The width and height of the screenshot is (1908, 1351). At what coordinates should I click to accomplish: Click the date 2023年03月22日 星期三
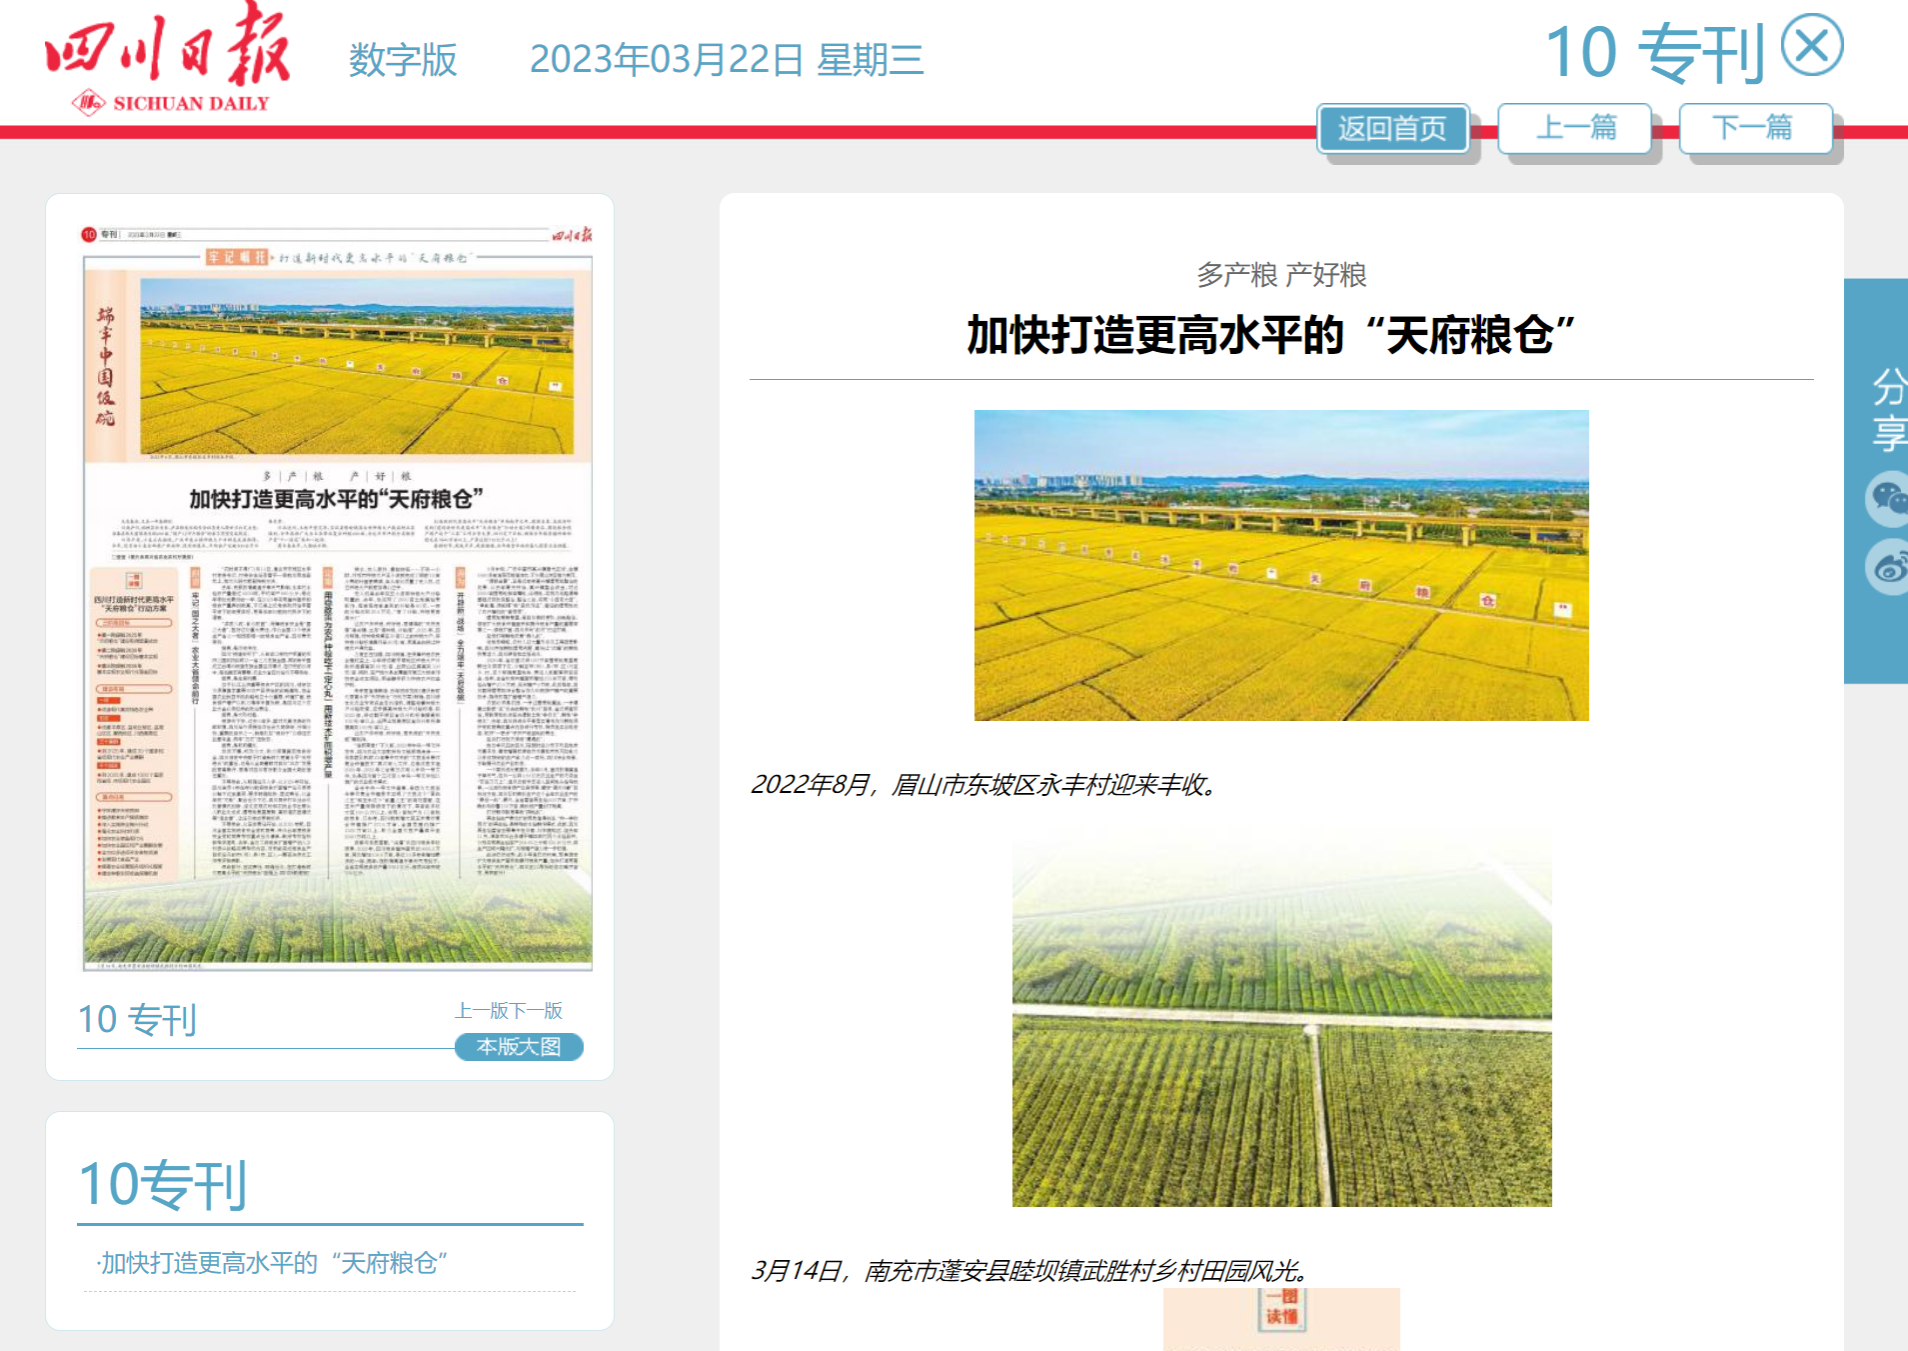pyautogui.click(x=726, y=60)
